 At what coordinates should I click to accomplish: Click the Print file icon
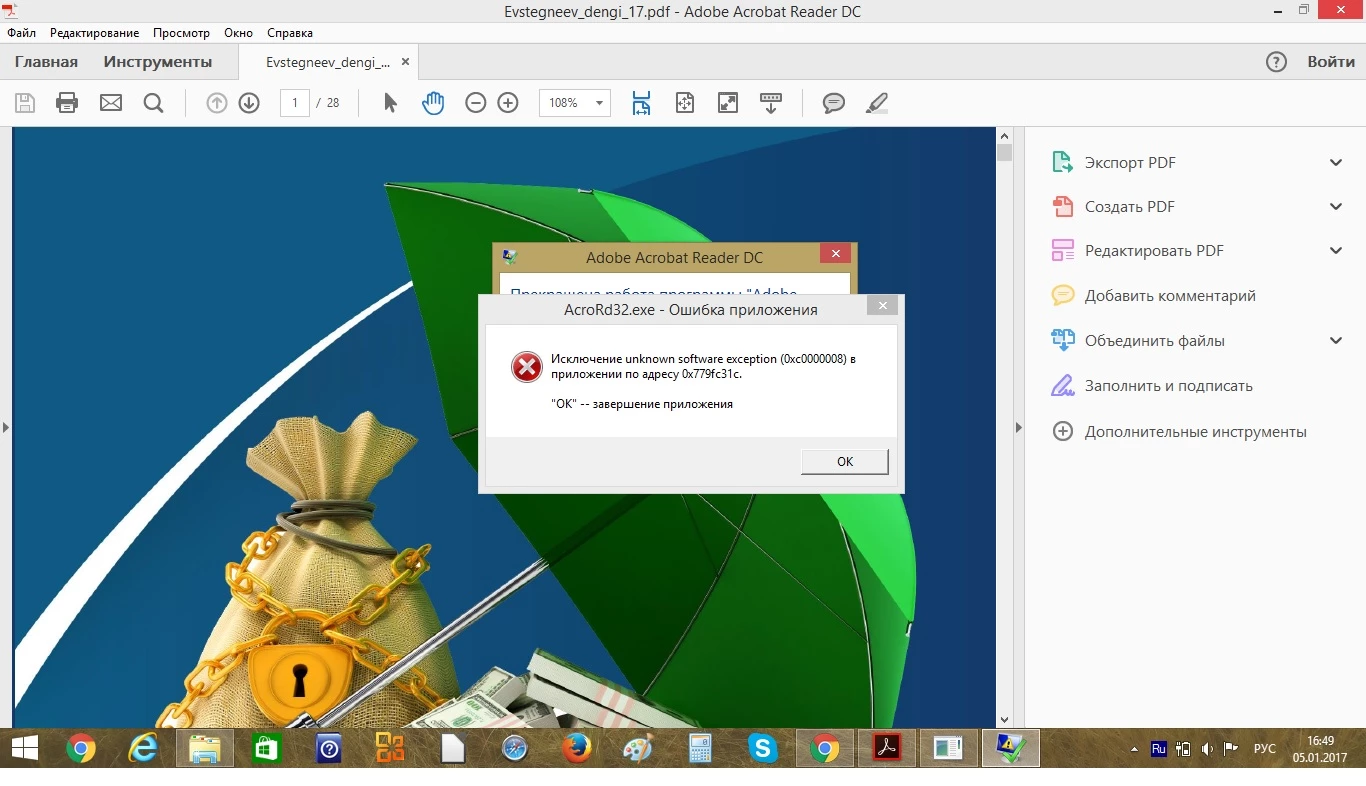click(x=67, y=103)
